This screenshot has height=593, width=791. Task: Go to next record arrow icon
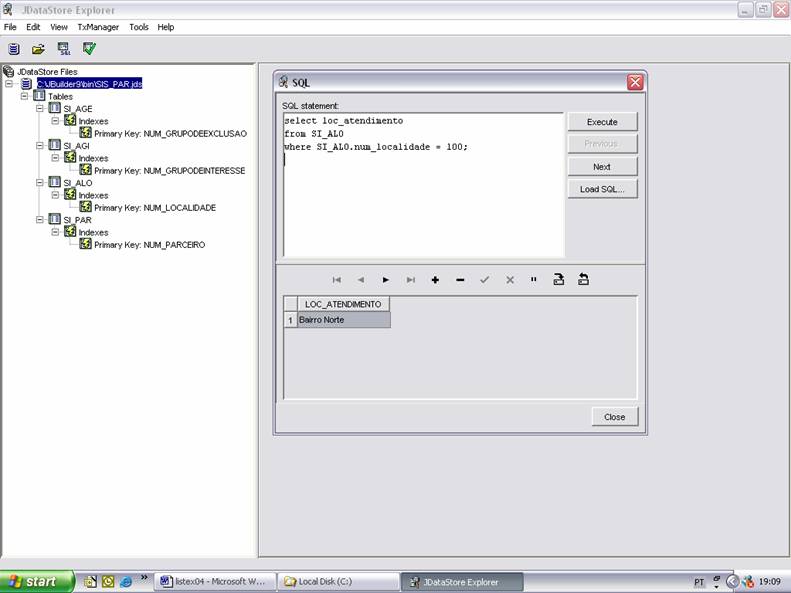pos(385,280)
